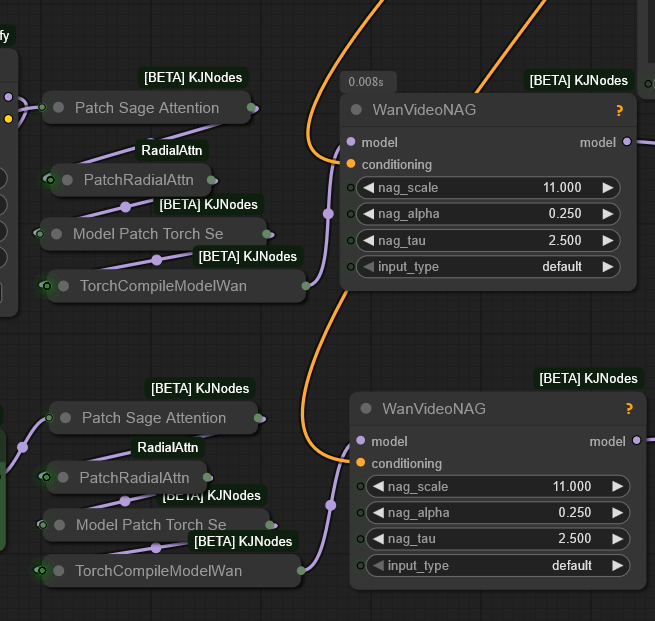Click link midpoint dot entering upper WanVideoNAG model
The width and height of the screenshot is (655, 621).
click(328, 214)
